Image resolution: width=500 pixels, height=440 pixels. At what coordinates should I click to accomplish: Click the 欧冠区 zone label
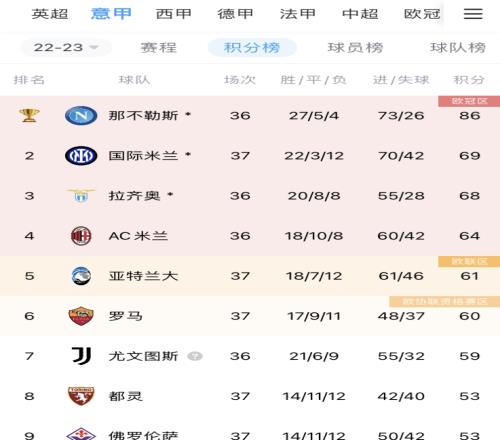point(469,101)
